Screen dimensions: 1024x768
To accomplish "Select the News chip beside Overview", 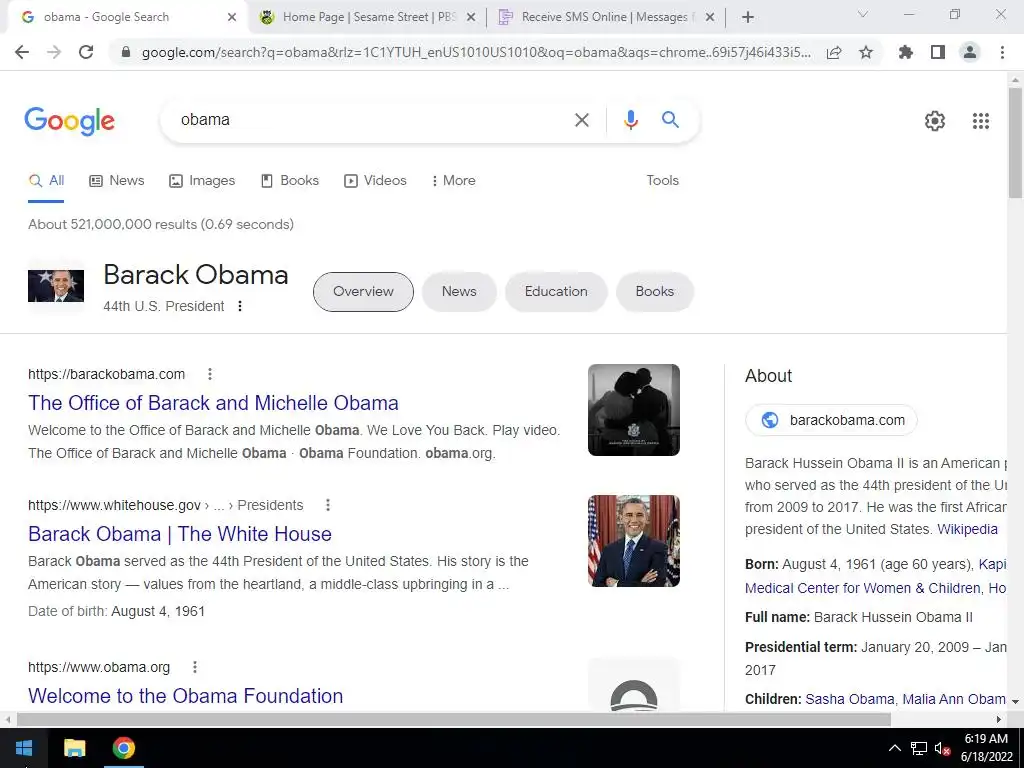I will pyautogui.click(x=459, y=292).
